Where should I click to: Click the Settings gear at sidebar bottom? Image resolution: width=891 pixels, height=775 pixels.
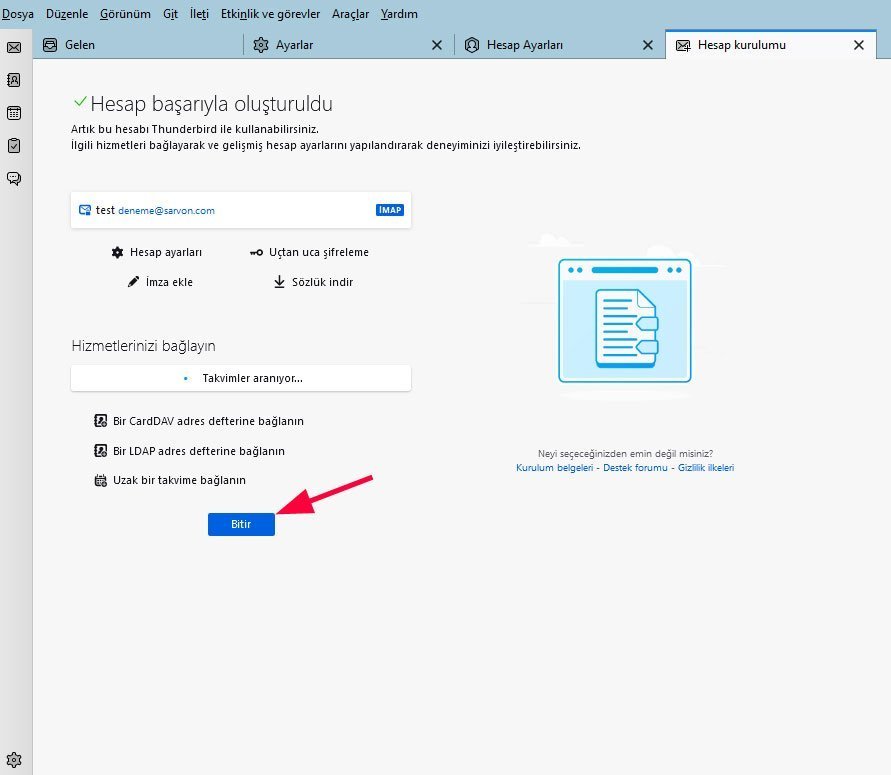(13, 759)
